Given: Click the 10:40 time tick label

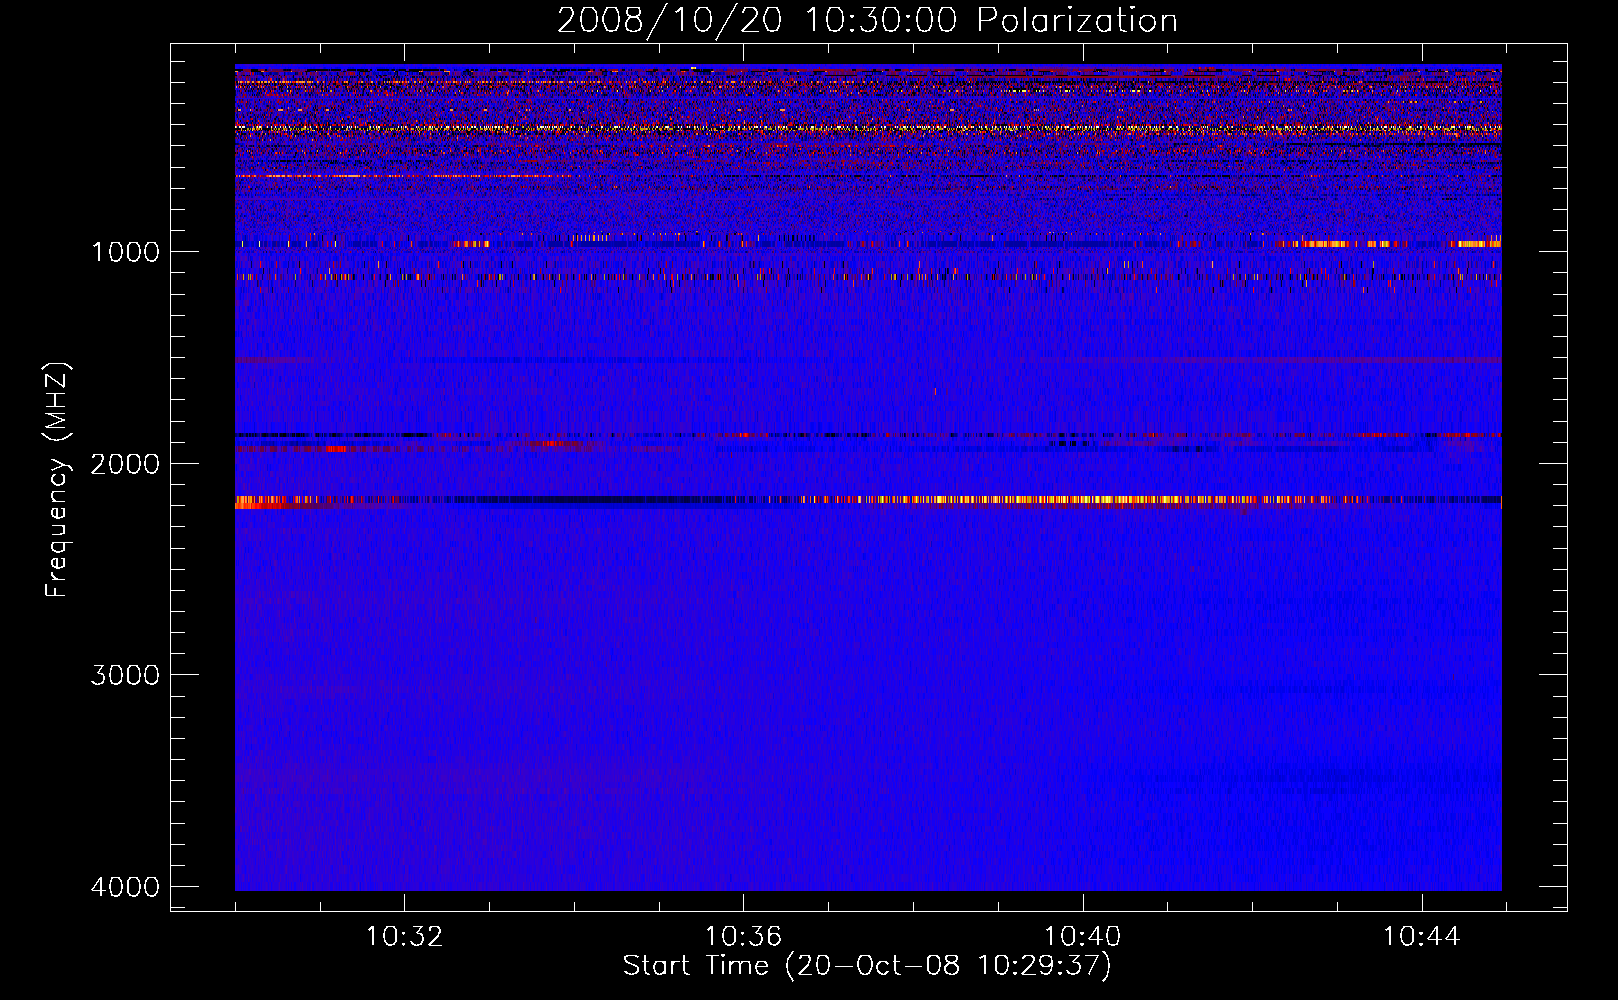Looking at the screenshot, I should point(1082,937).
